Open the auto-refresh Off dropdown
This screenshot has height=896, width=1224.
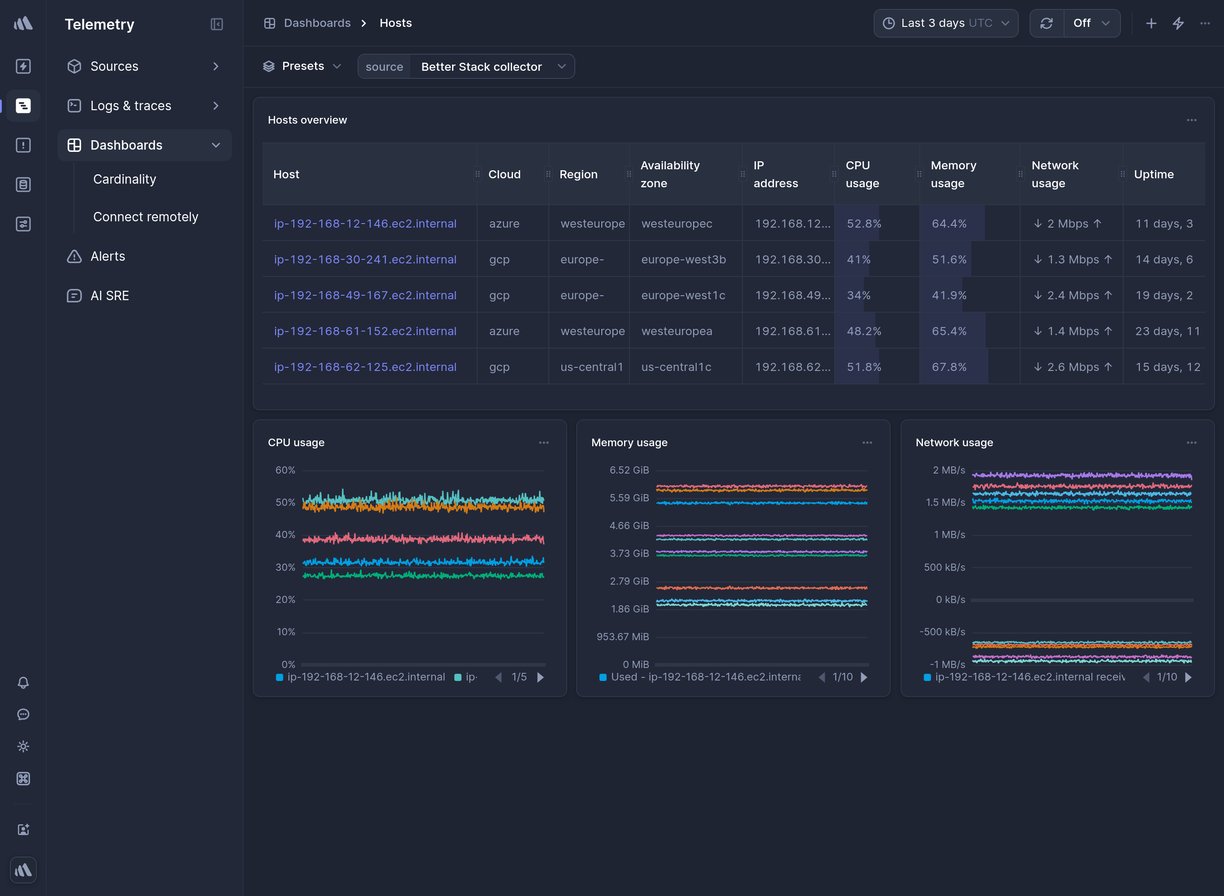click(1091, 22)
